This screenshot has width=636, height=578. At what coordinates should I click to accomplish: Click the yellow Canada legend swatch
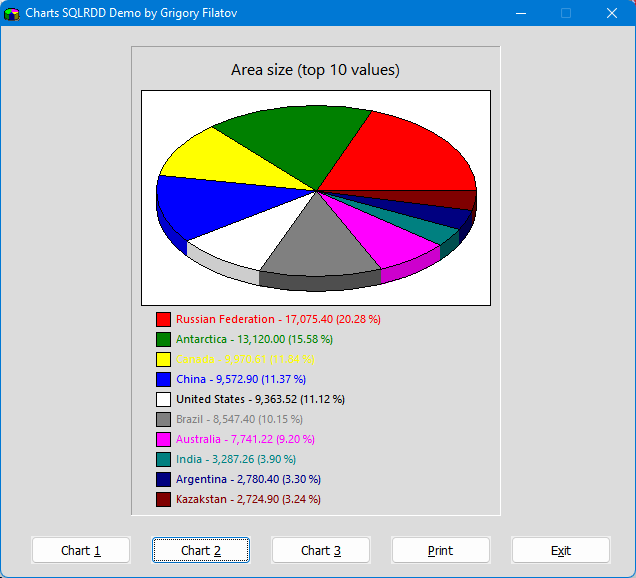coord(163,359)
